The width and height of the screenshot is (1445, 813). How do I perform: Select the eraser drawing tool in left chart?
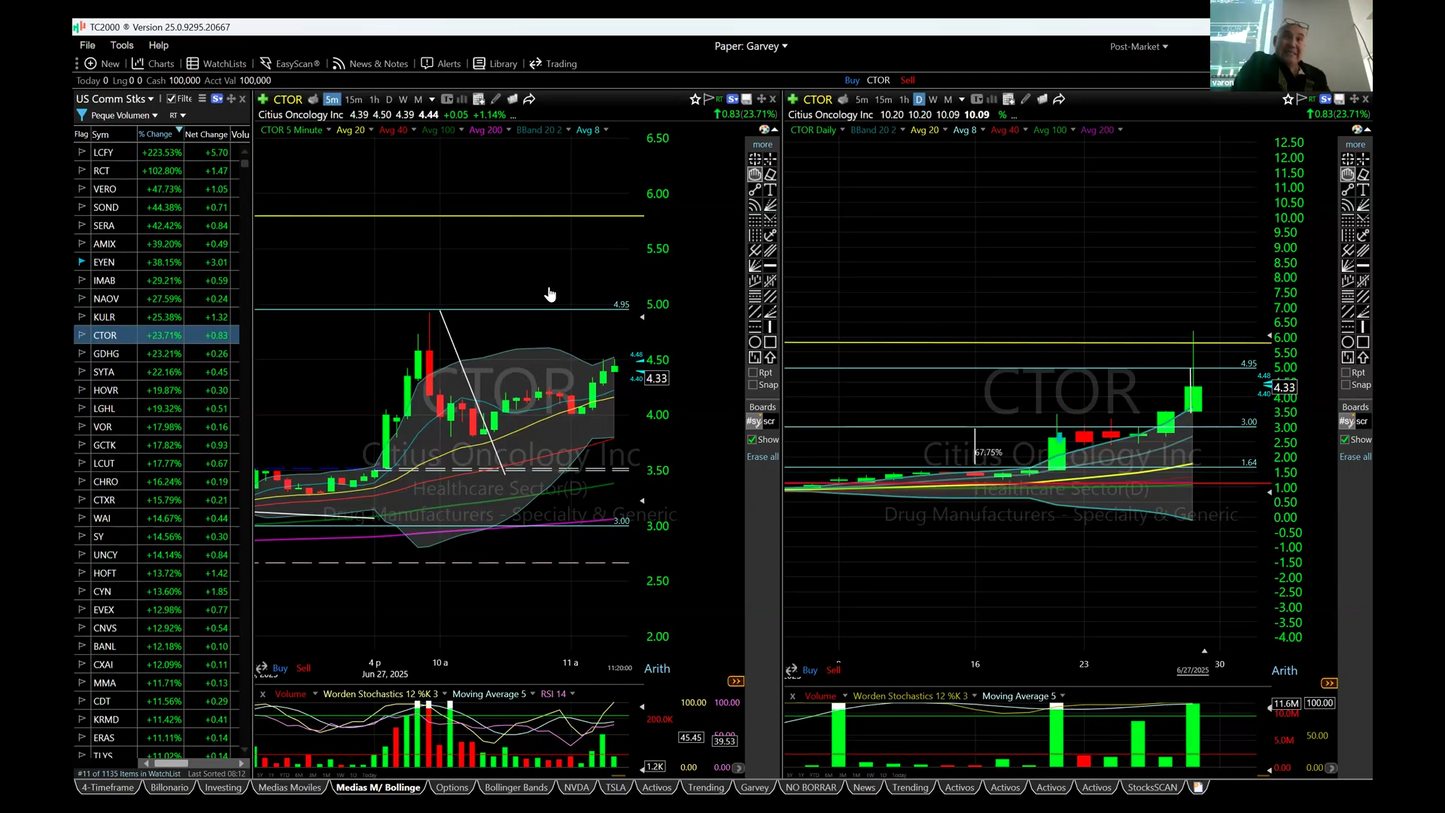pyautogui.click(x=770, y=174)
